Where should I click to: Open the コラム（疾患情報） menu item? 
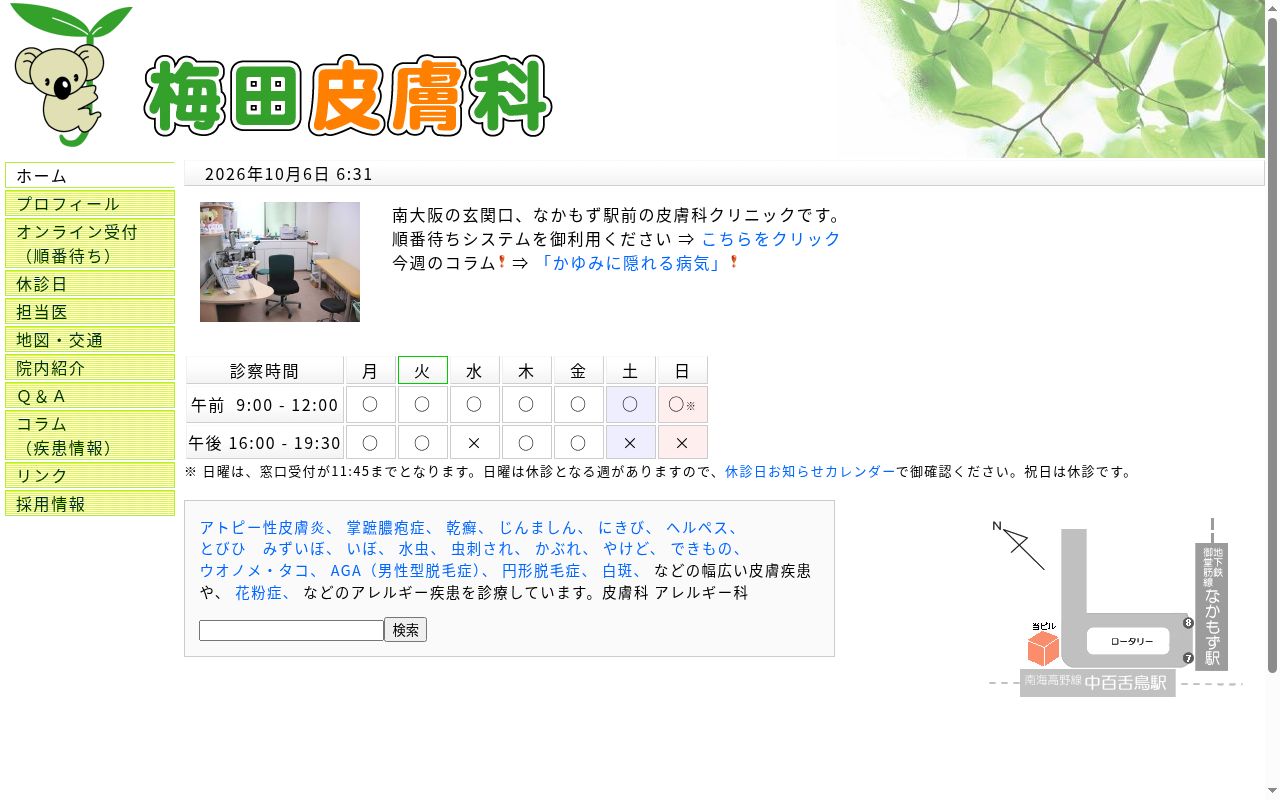point(90,435)
